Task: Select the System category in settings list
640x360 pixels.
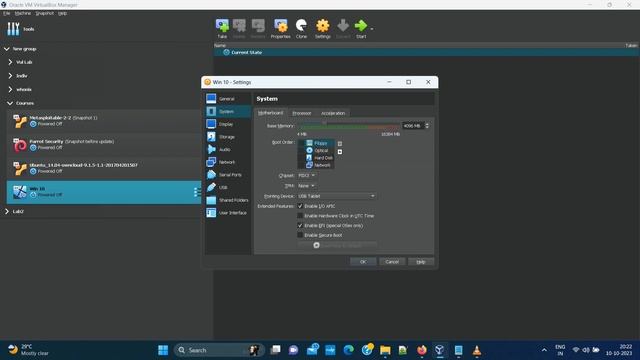Action: (228, 111)
